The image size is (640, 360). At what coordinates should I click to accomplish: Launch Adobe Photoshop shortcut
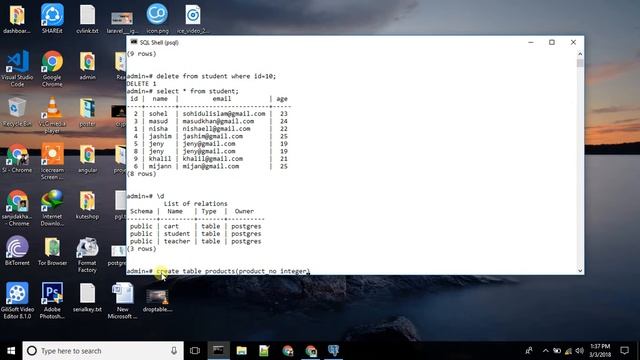(52, 301)
